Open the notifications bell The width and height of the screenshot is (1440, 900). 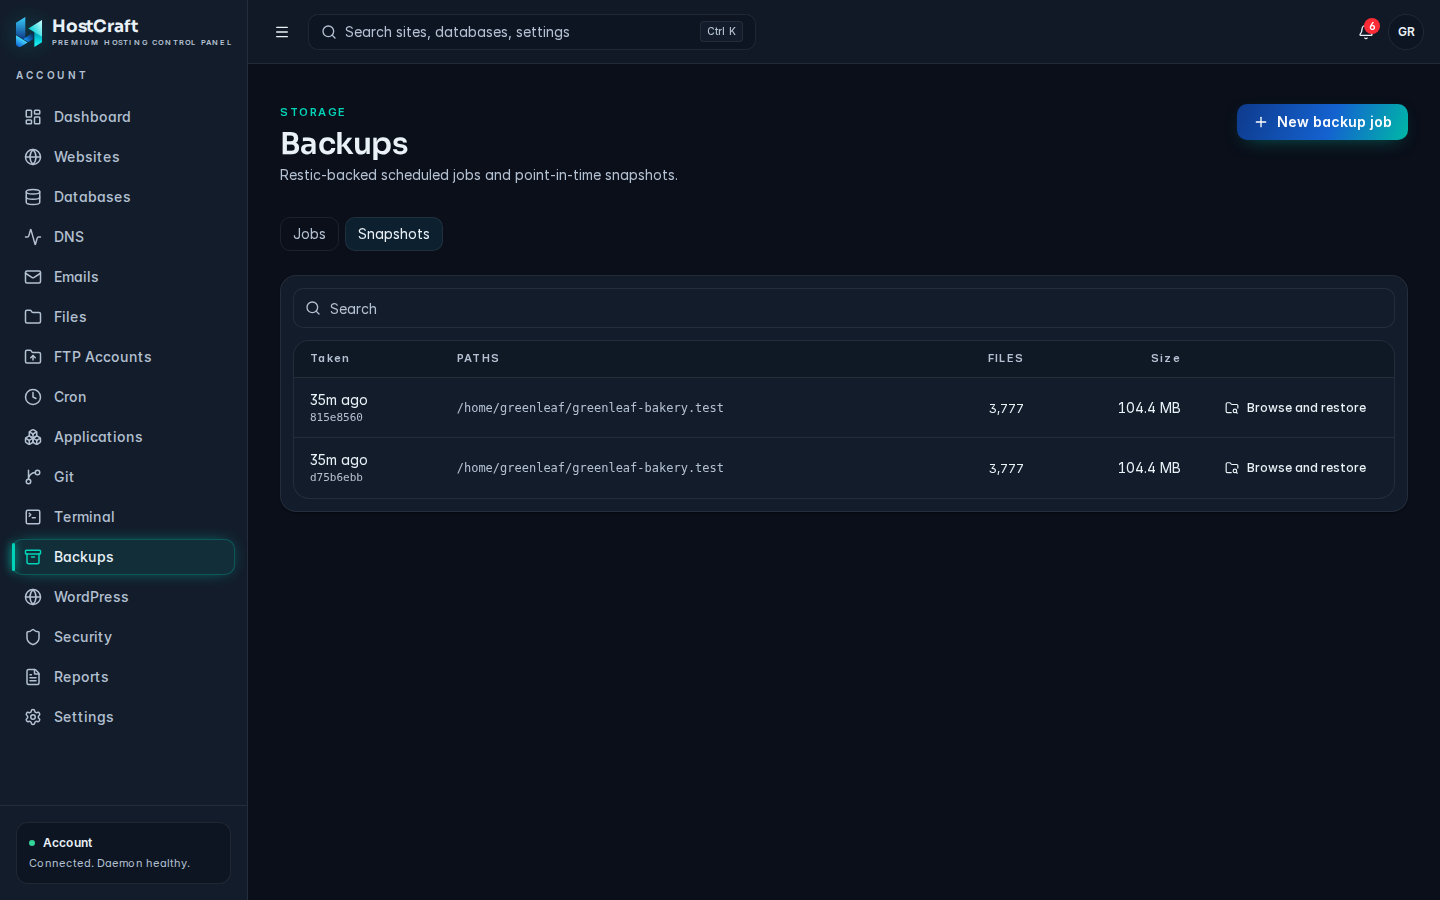pyautogui.click(x=1366, y=32)
